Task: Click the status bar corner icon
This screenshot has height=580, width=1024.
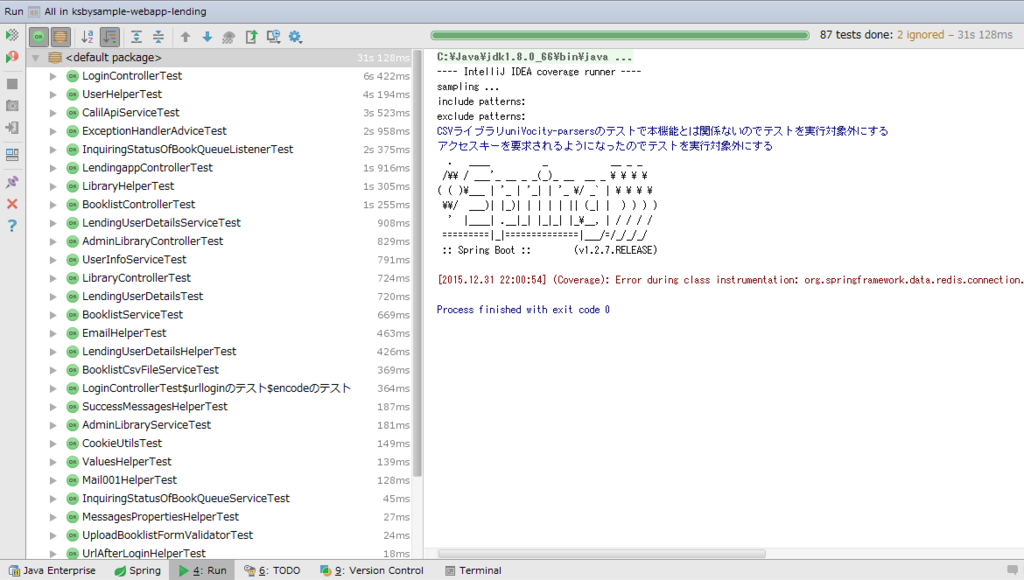Action: click(1012, 570)
